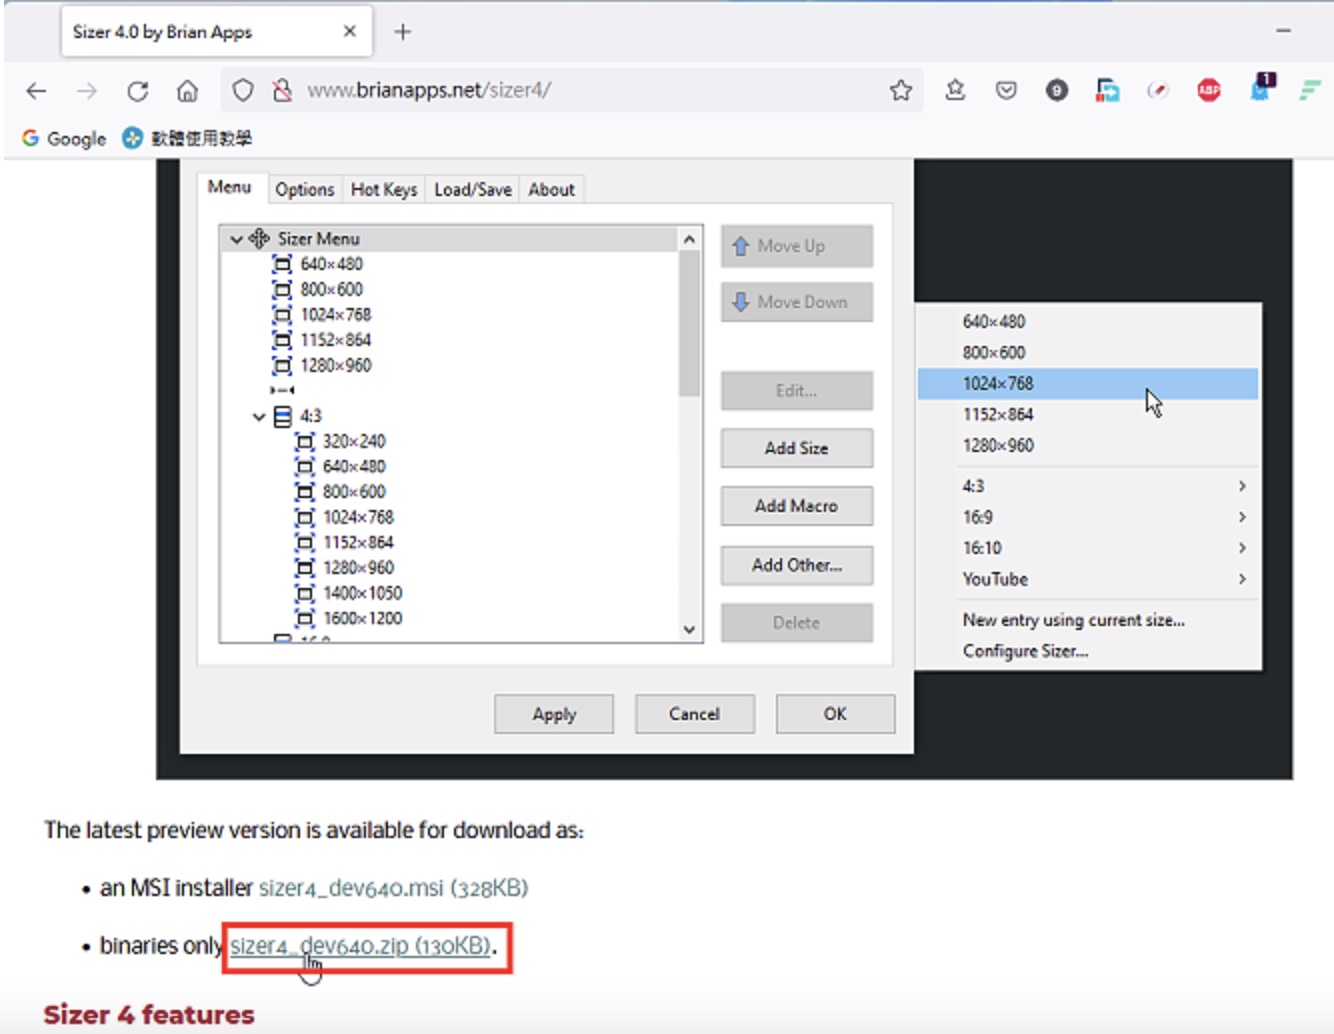1334x1034 pixels.
Task: Open the About tab
Action: coord(552,189)
